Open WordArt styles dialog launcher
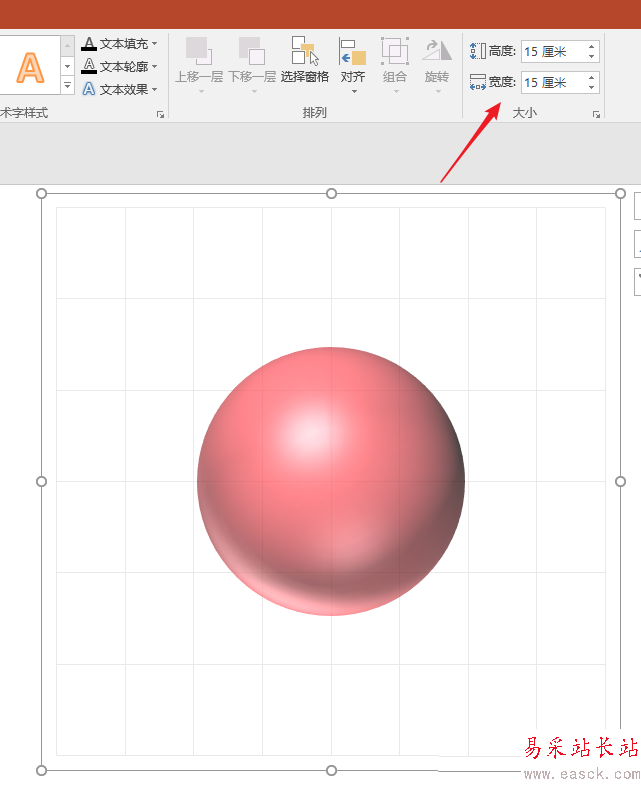The image size is (641, 789). tap(161, 115)
